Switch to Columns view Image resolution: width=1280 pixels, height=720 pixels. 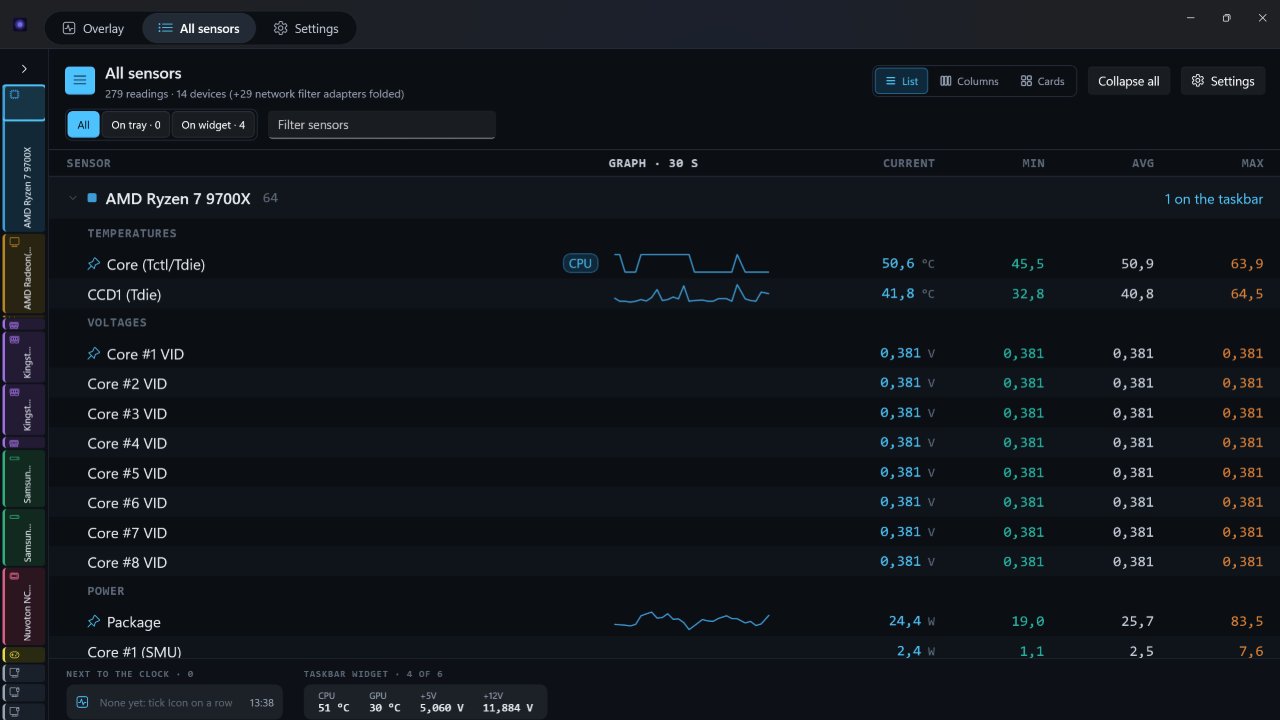coord(969,81)
